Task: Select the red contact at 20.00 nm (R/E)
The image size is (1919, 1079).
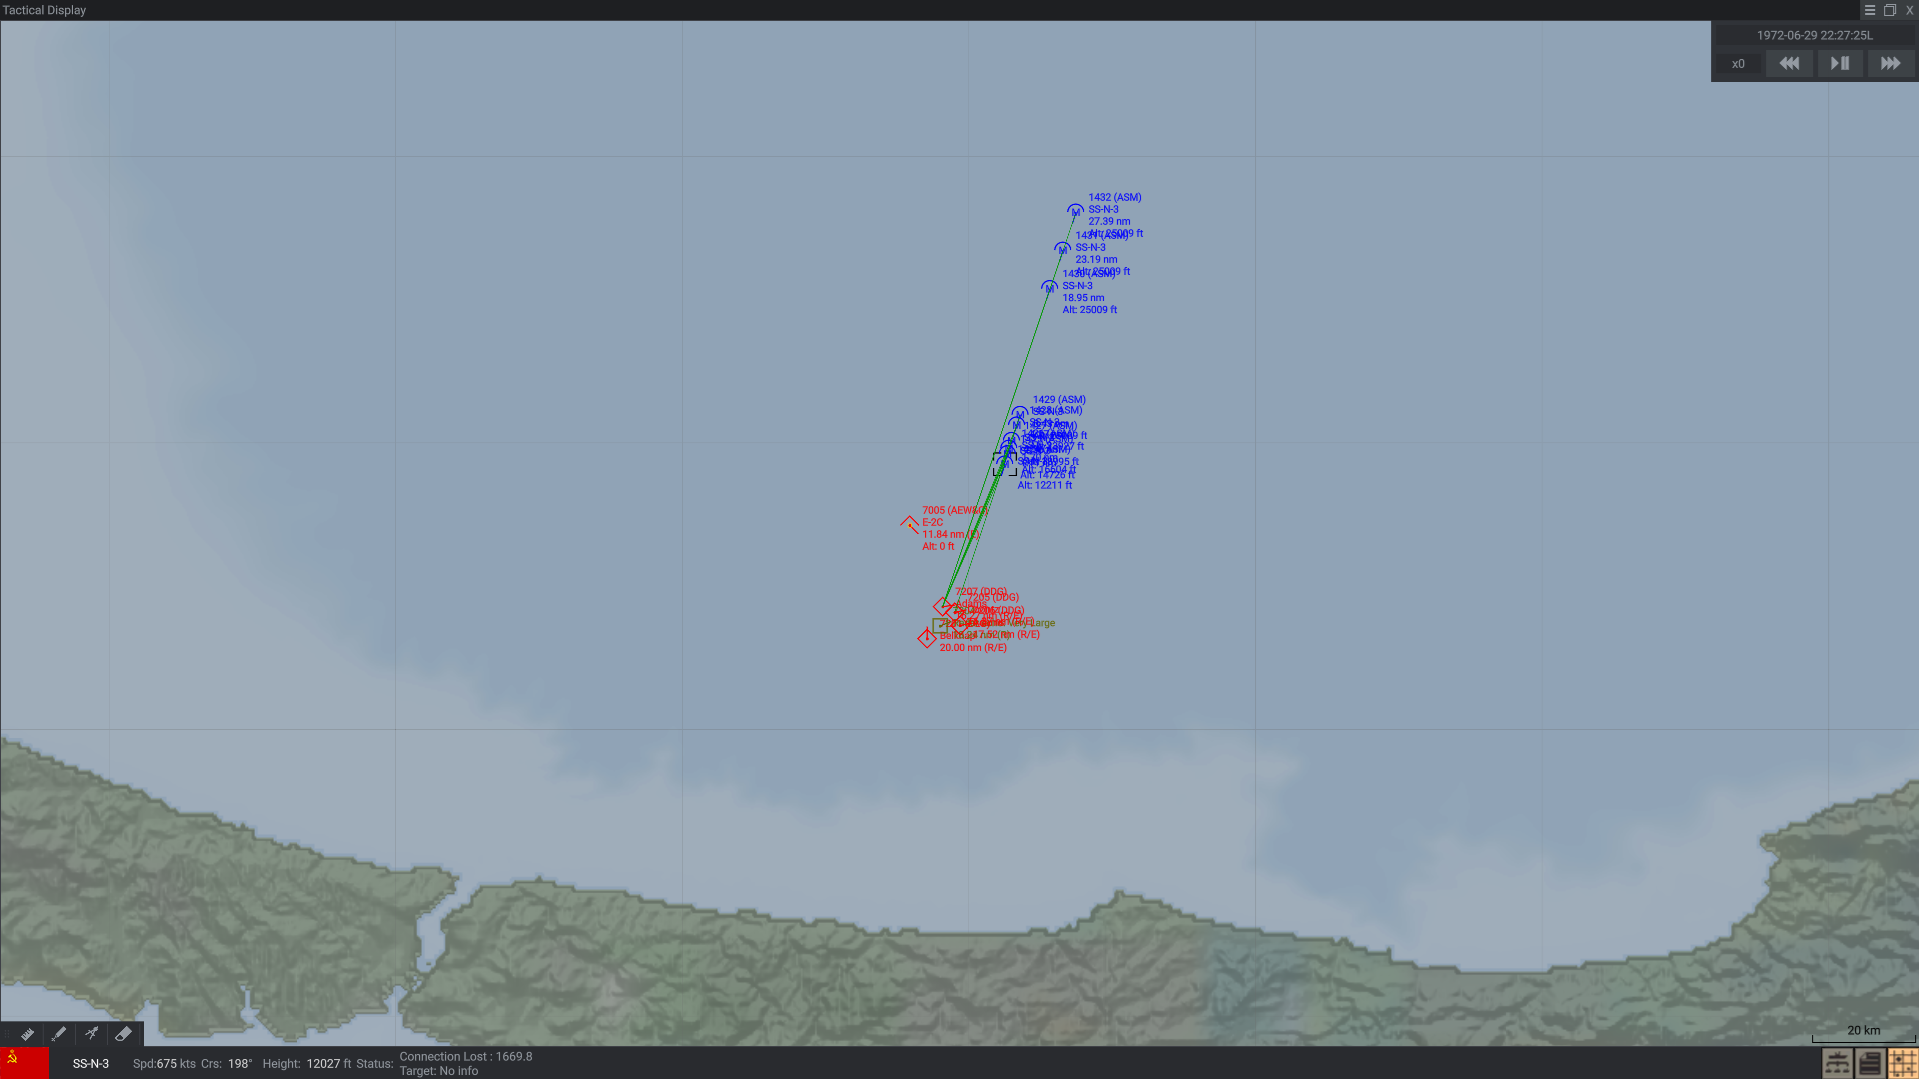Action: coord(927,638)
